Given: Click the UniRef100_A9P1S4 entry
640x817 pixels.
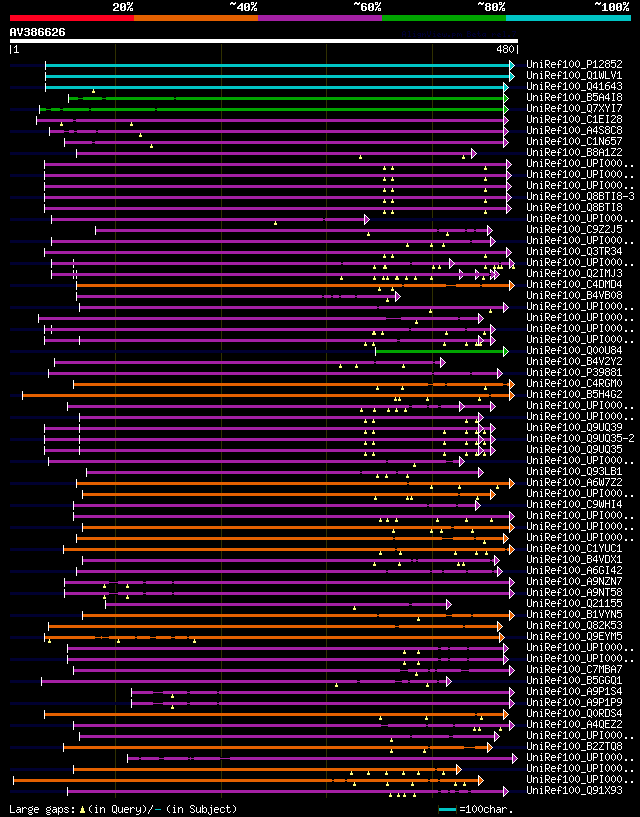Looking at the screenshot, I should (574, 691).
